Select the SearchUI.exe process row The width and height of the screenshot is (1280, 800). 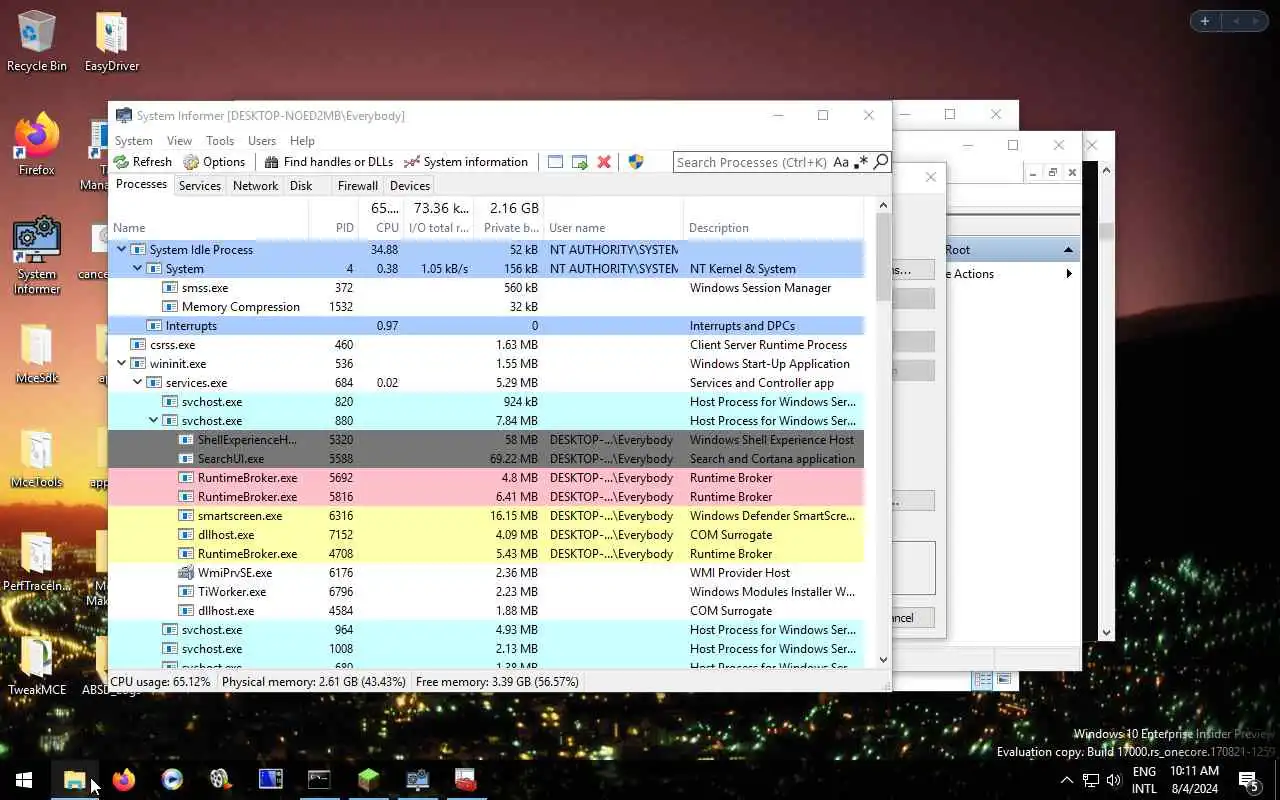[x=486, y=459]
